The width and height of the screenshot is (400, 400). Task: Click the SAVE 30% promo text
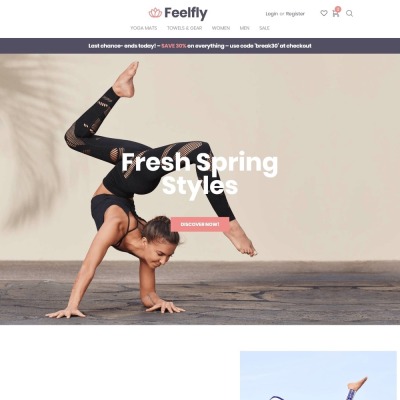click(x=174, y=46)
